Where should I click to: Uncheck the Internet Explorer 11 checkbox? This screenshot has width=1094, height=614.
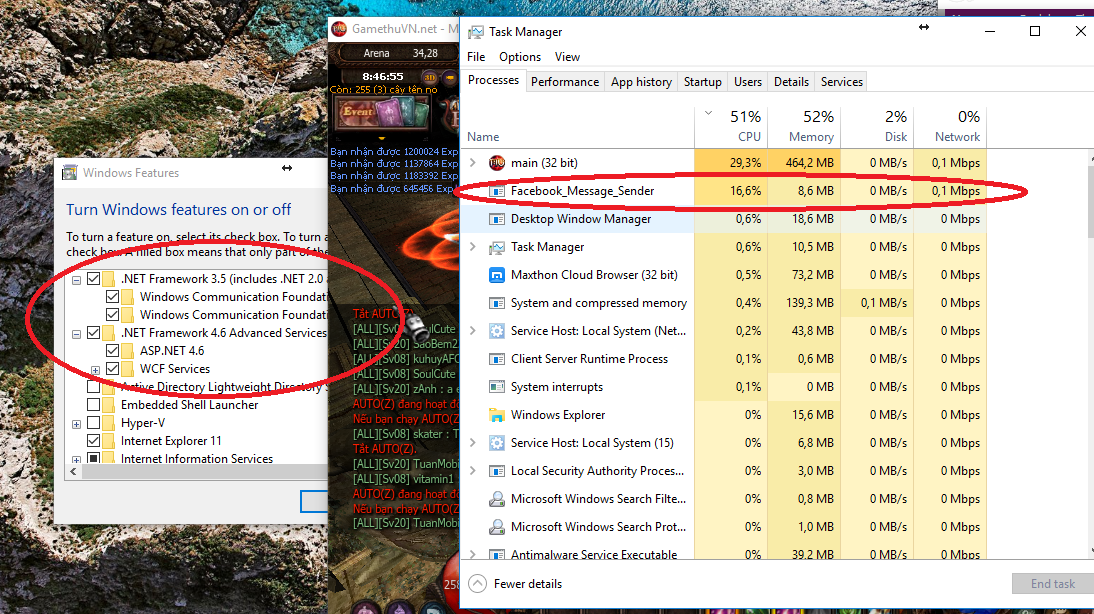click(x=93, y=441)
